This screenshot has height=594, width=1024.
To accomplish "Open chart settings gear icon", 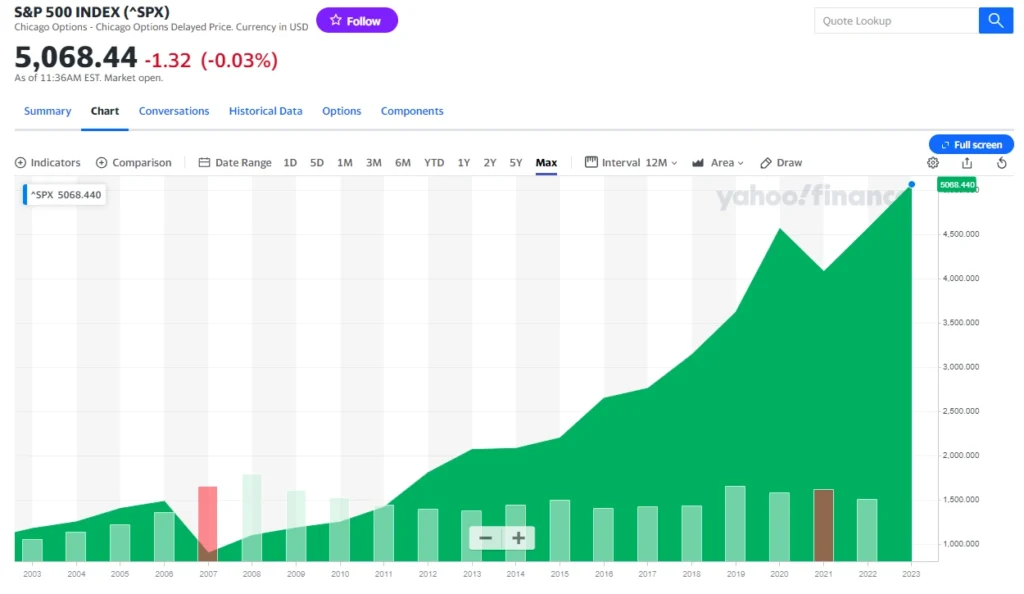I will [933, 163].
